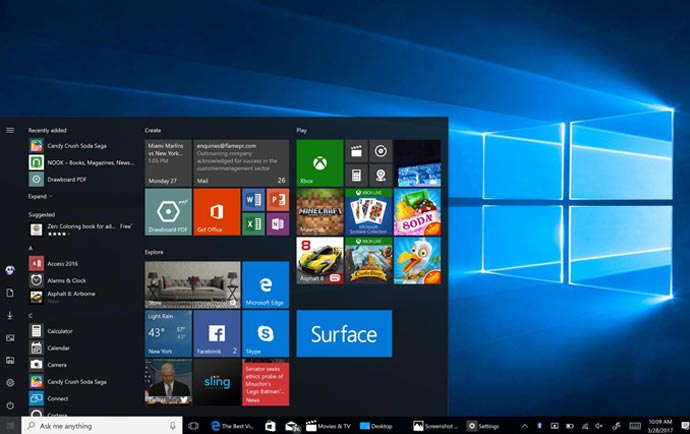Viewport: 690px width, 434px height.
Task: Open the Drawboard PDF tile in Create group
Action: point(168,212)
